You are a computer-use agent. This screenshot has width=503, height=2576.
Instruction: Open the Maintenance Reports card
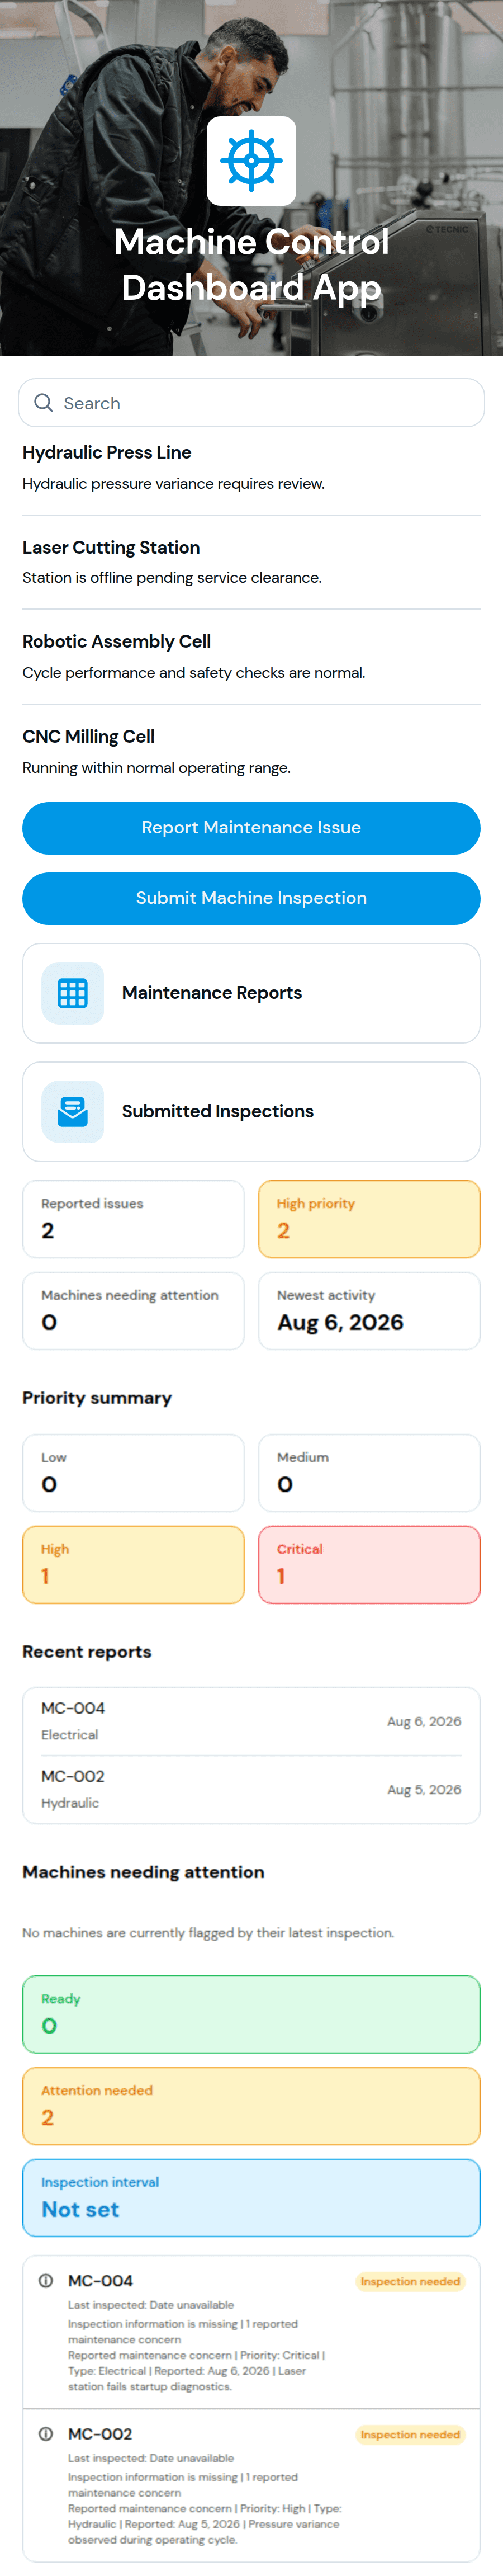click(x=251, y=993)
